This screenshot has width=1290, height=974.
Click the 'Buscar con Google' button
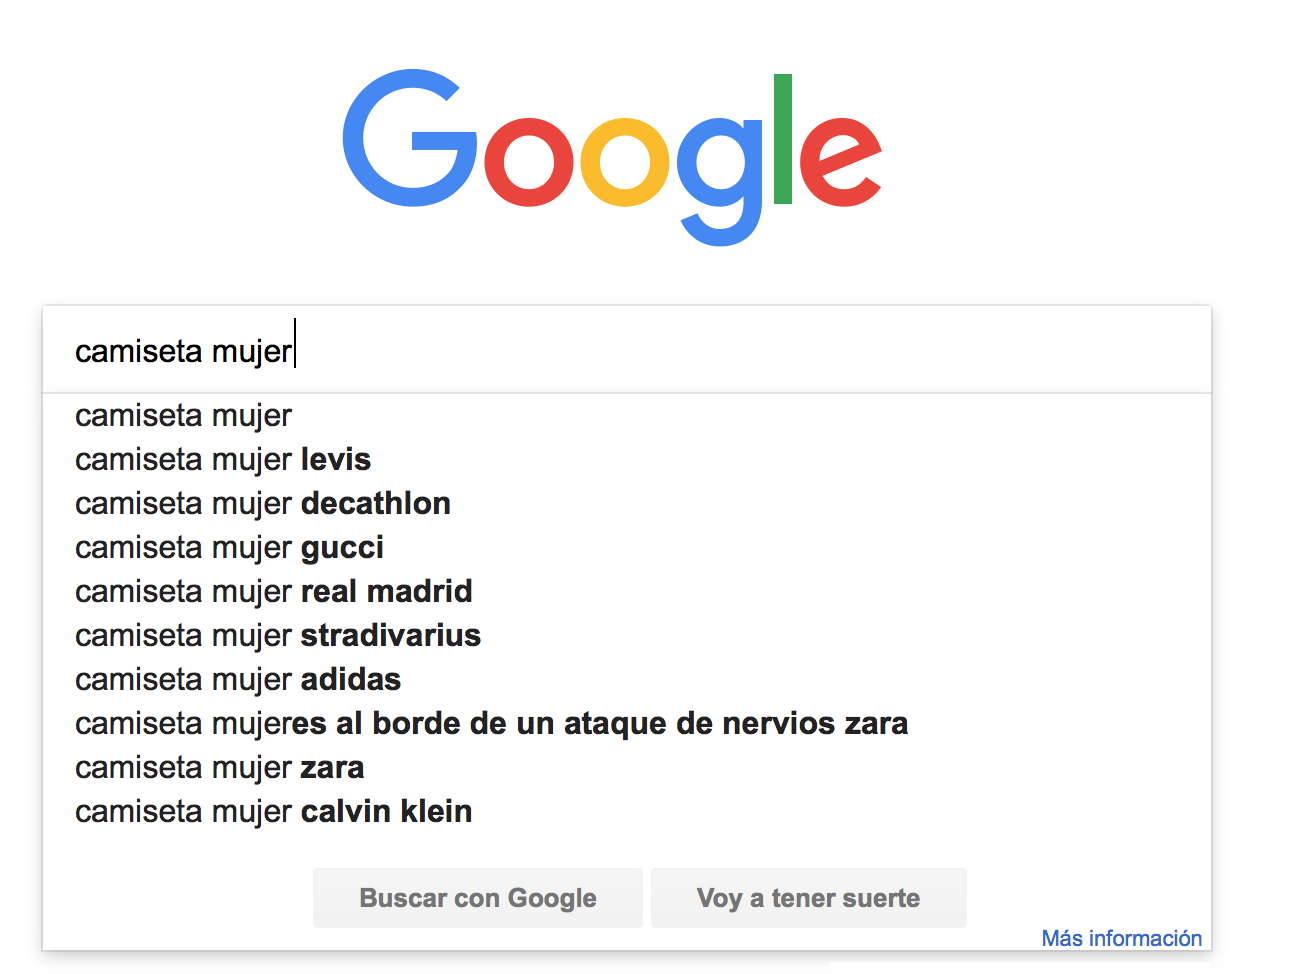point(478,898)
